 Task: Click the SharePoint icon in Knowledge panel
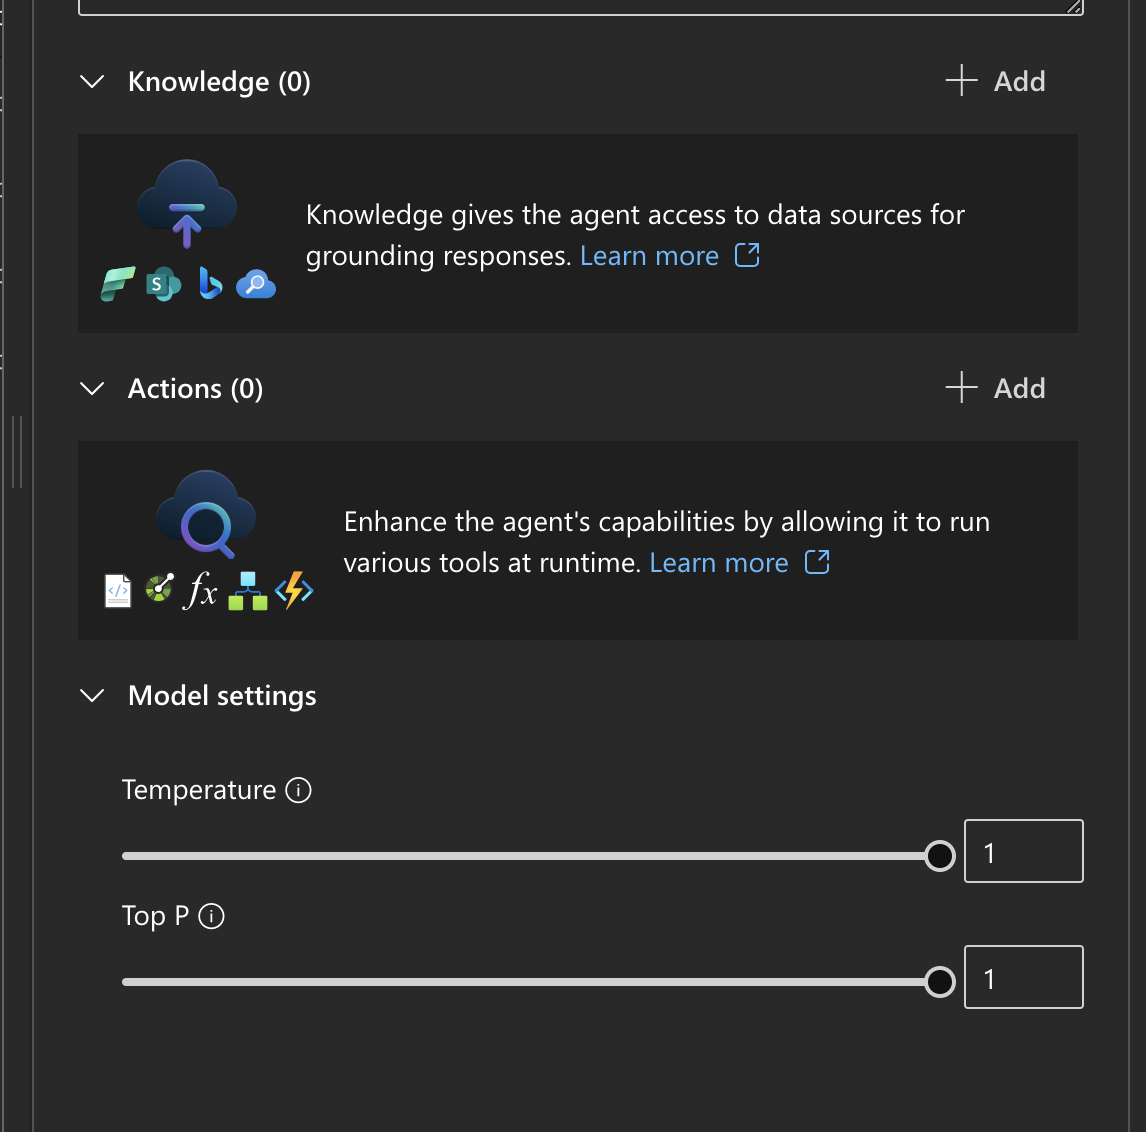[x=163, y=285]
